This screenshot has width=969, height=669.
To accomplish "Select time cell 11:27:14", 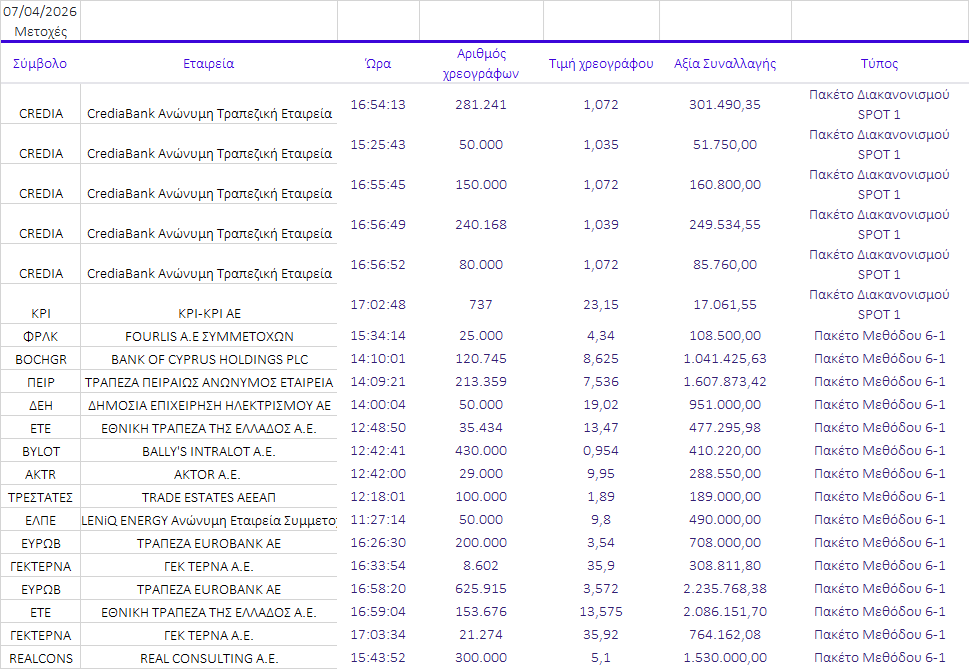I will [378, 520].
